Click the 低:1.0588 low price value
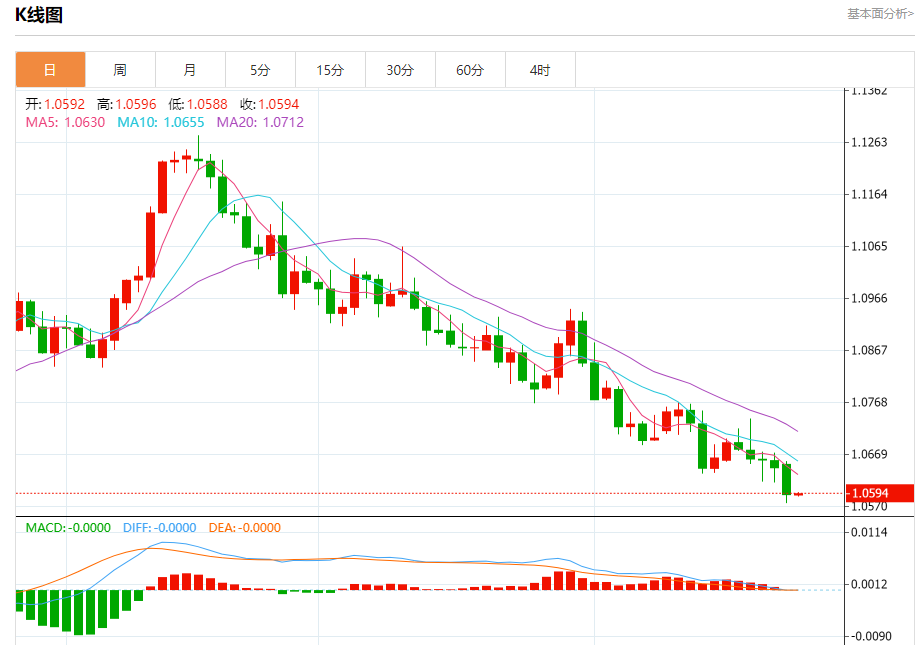This screenshot has height=645, width=922. pos(198,104)
